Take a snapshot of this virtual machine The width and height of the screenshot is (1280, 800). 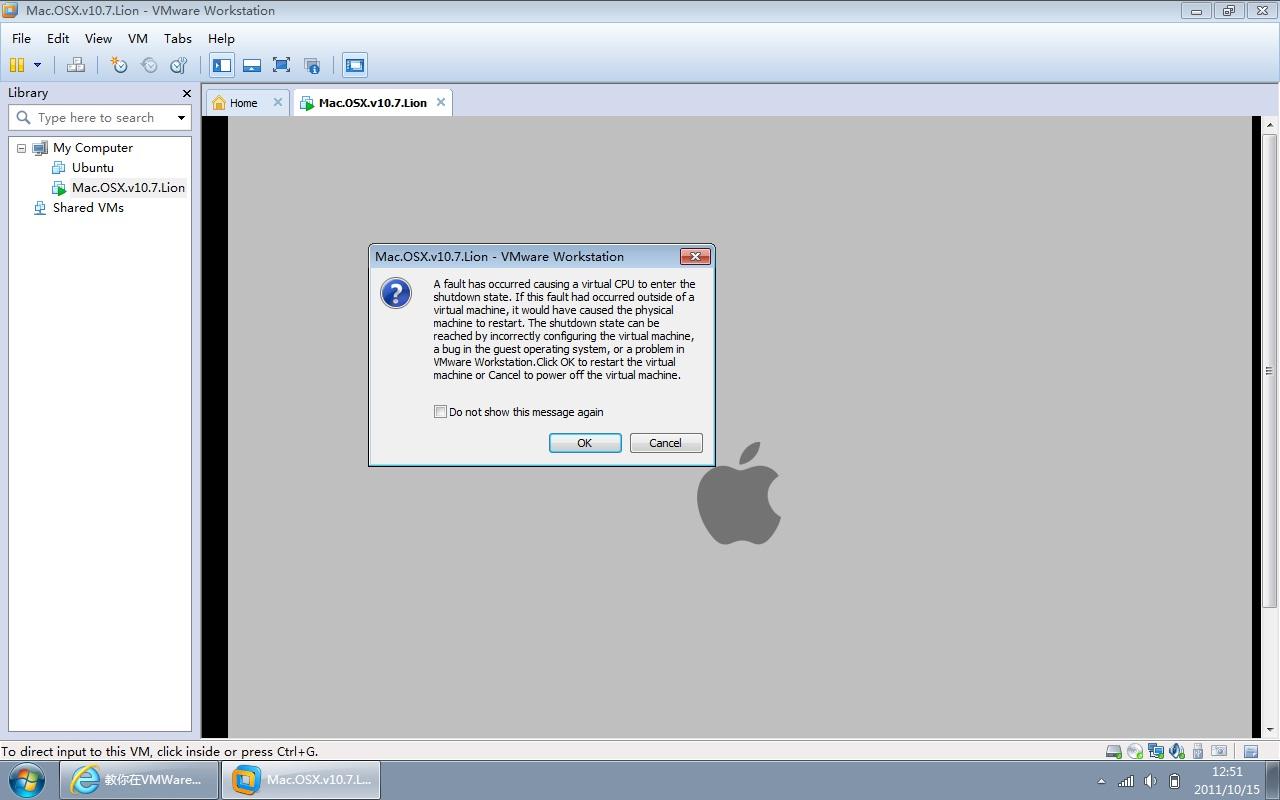(119, 65)
